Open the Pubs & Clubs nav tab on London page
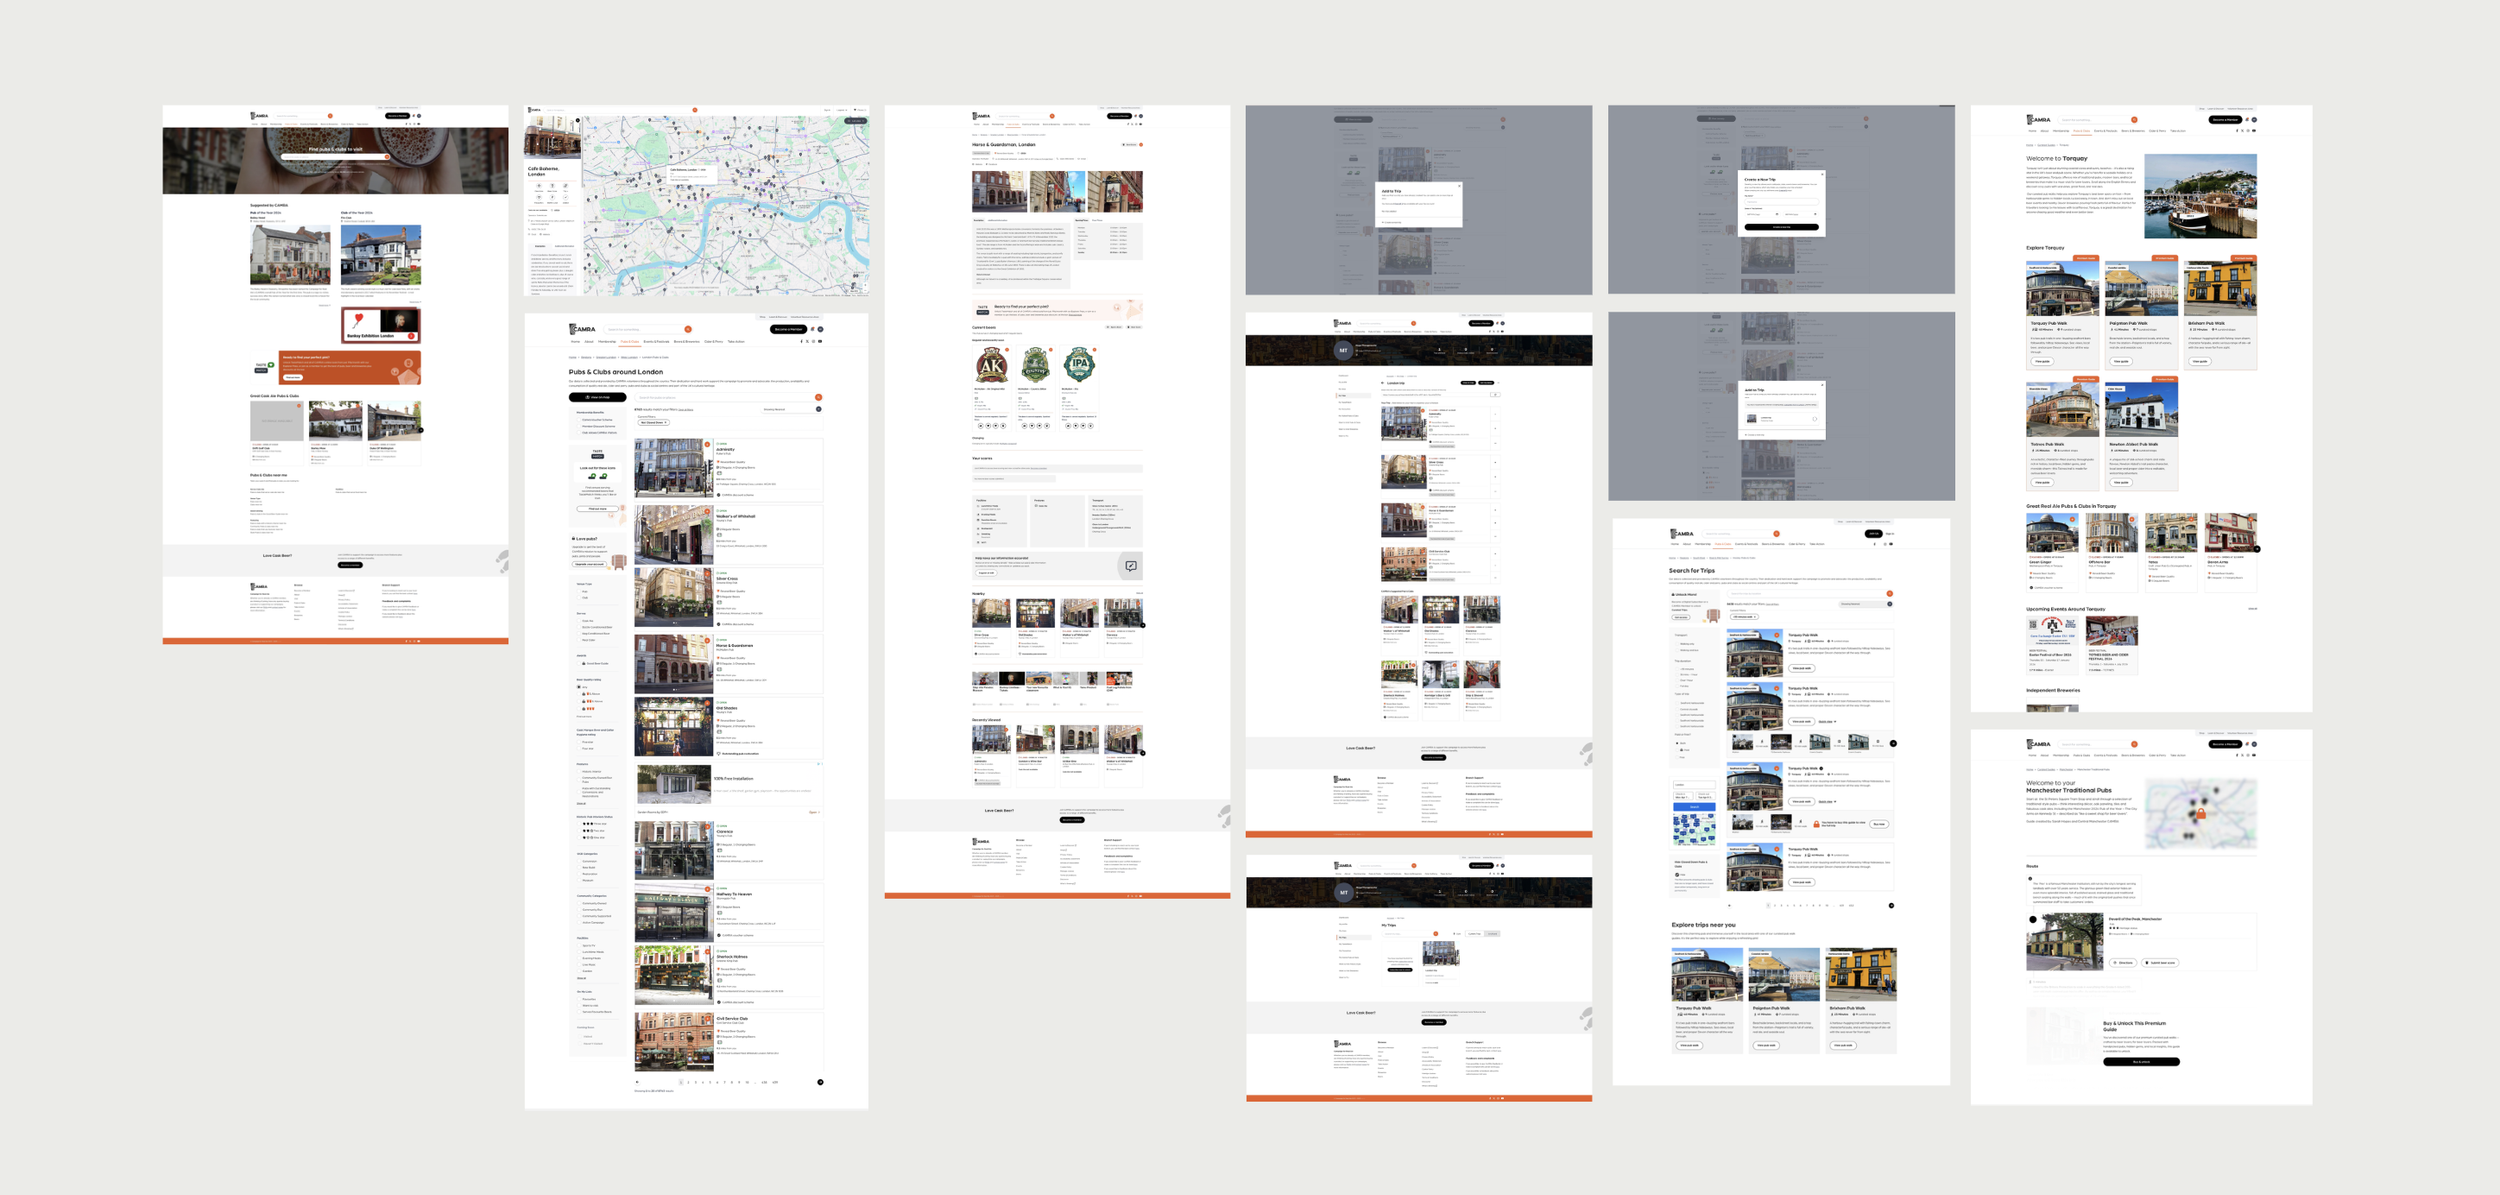The width and height of the screenshot is (2500, 1195). tap(630, 341)
